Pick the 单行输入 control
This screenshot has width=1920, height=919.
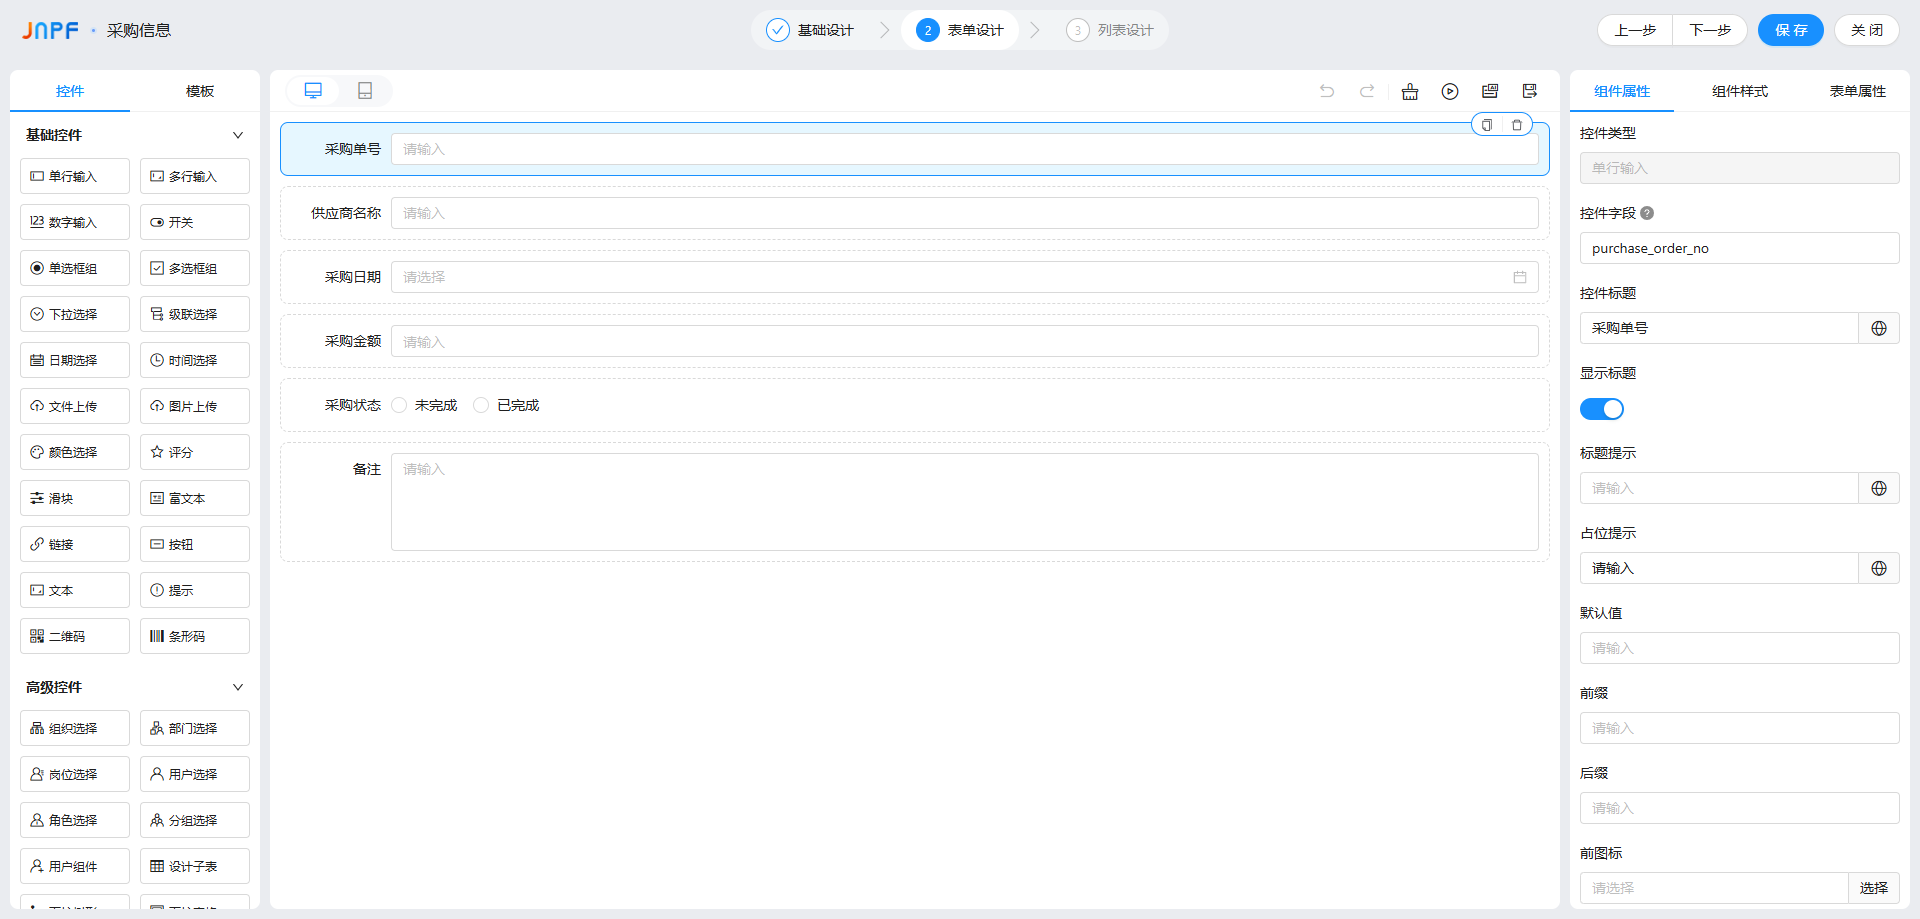[75, 176]
